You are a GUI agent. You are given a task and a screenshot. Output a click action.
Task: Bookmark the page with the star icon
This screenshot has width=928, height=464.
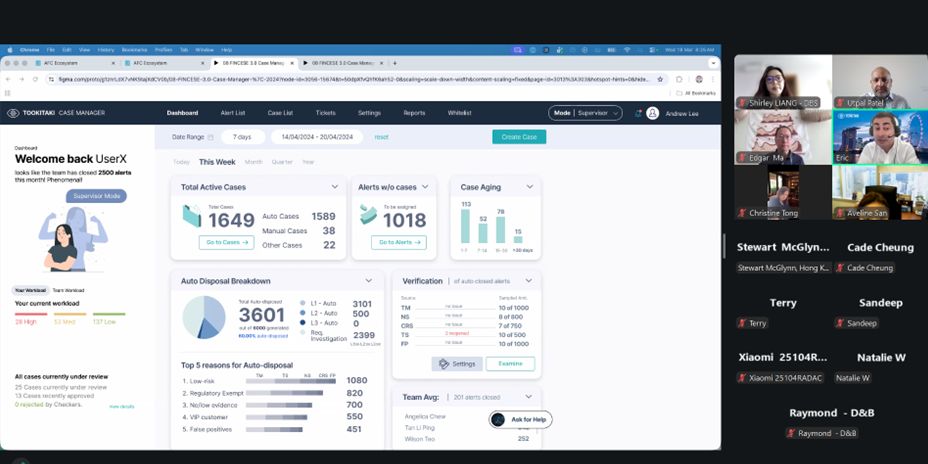point(660,79)
